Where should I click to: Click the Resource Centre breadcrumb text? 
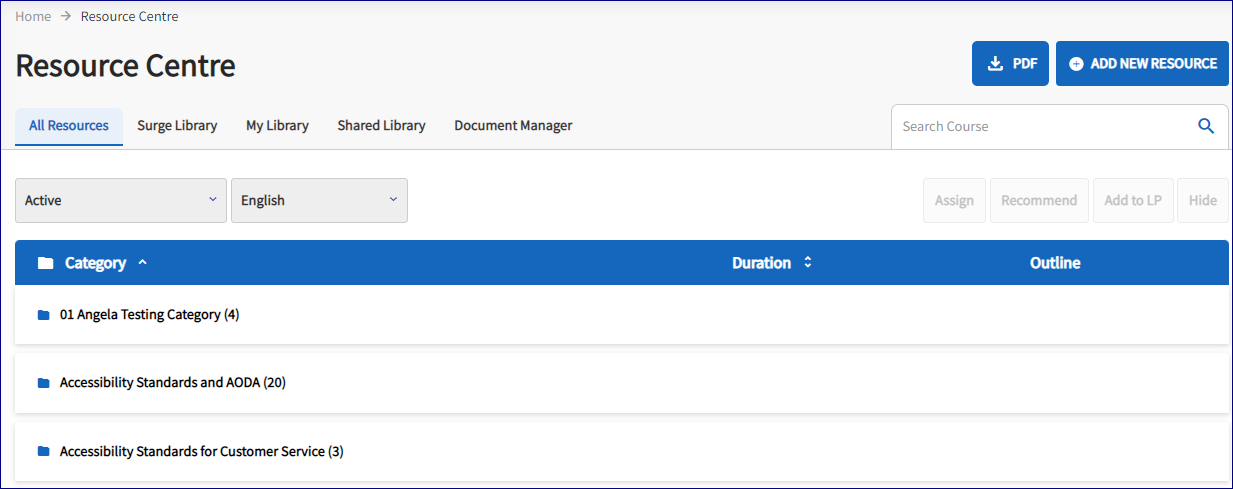130,16
